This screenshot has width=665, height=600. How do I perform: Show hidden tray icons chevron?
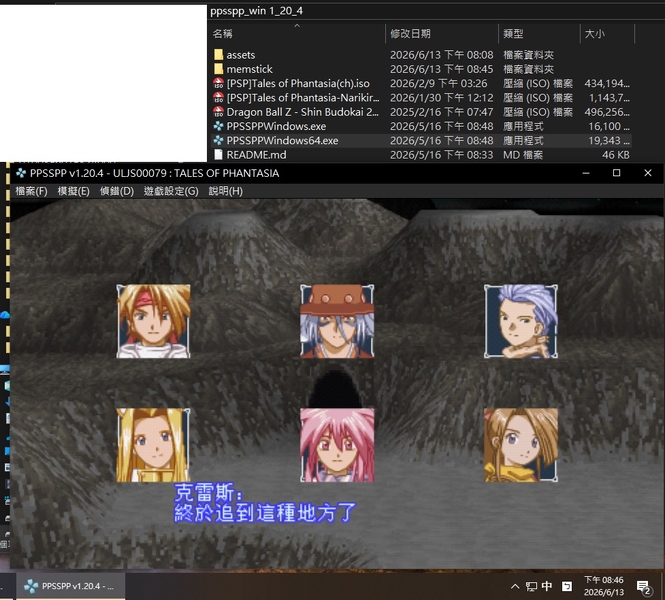tap(515, 586)
